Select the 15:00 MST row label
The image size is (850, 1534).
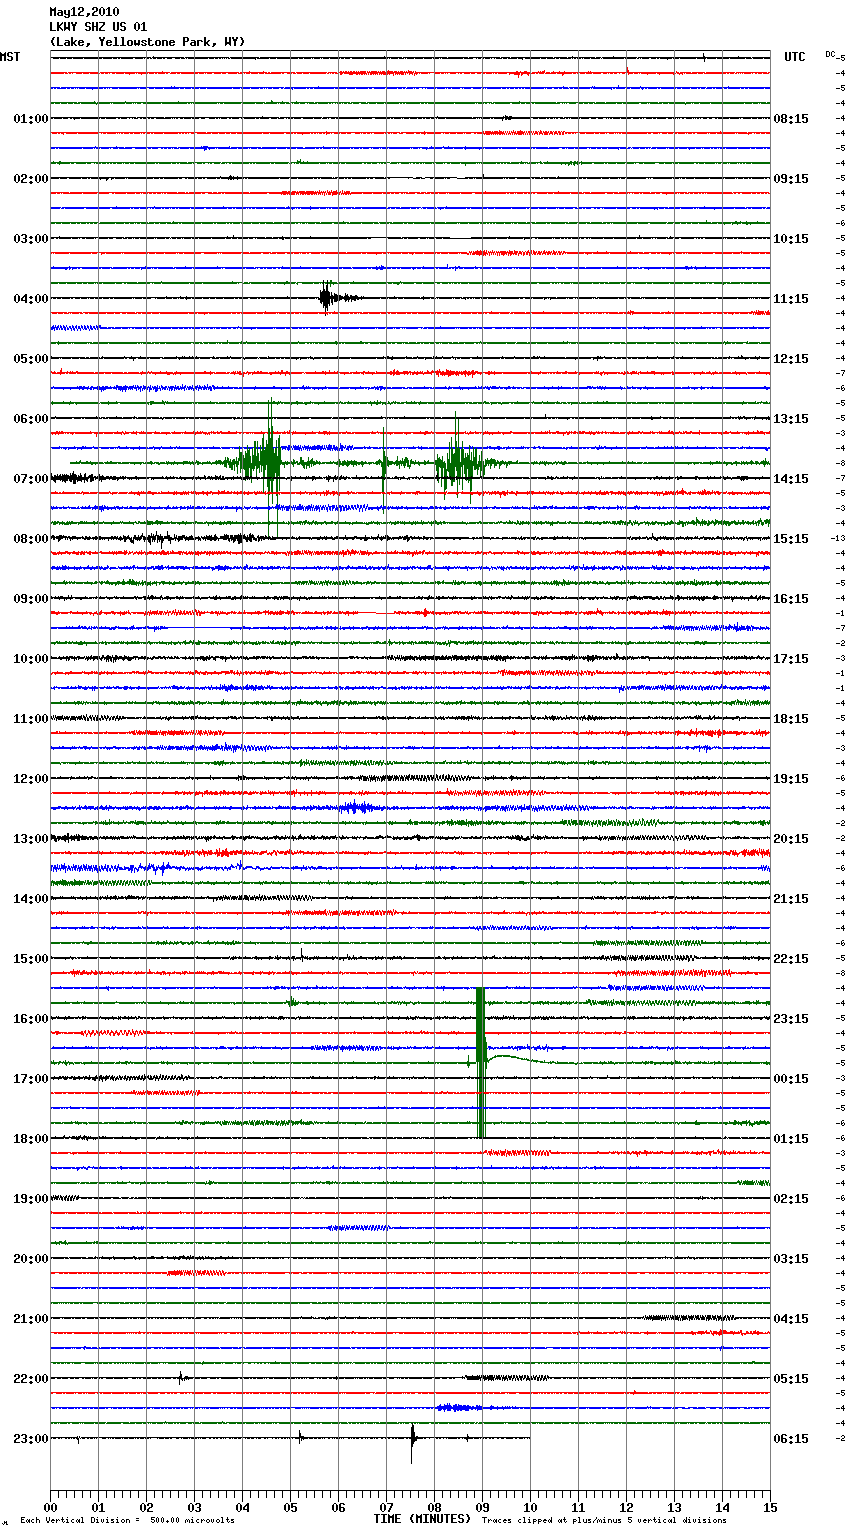[x=31, y=959]
